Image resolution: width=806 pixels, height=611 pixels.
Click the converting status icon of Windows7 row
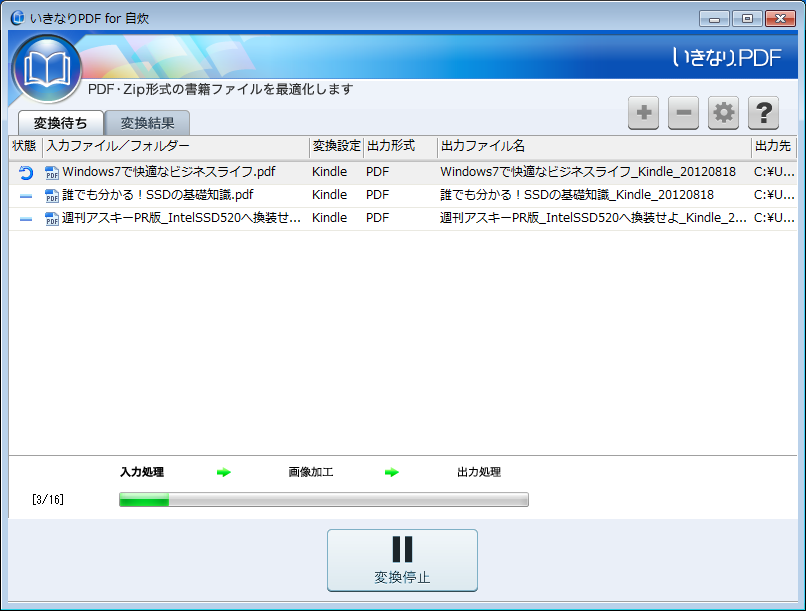[x=26, y=173]
